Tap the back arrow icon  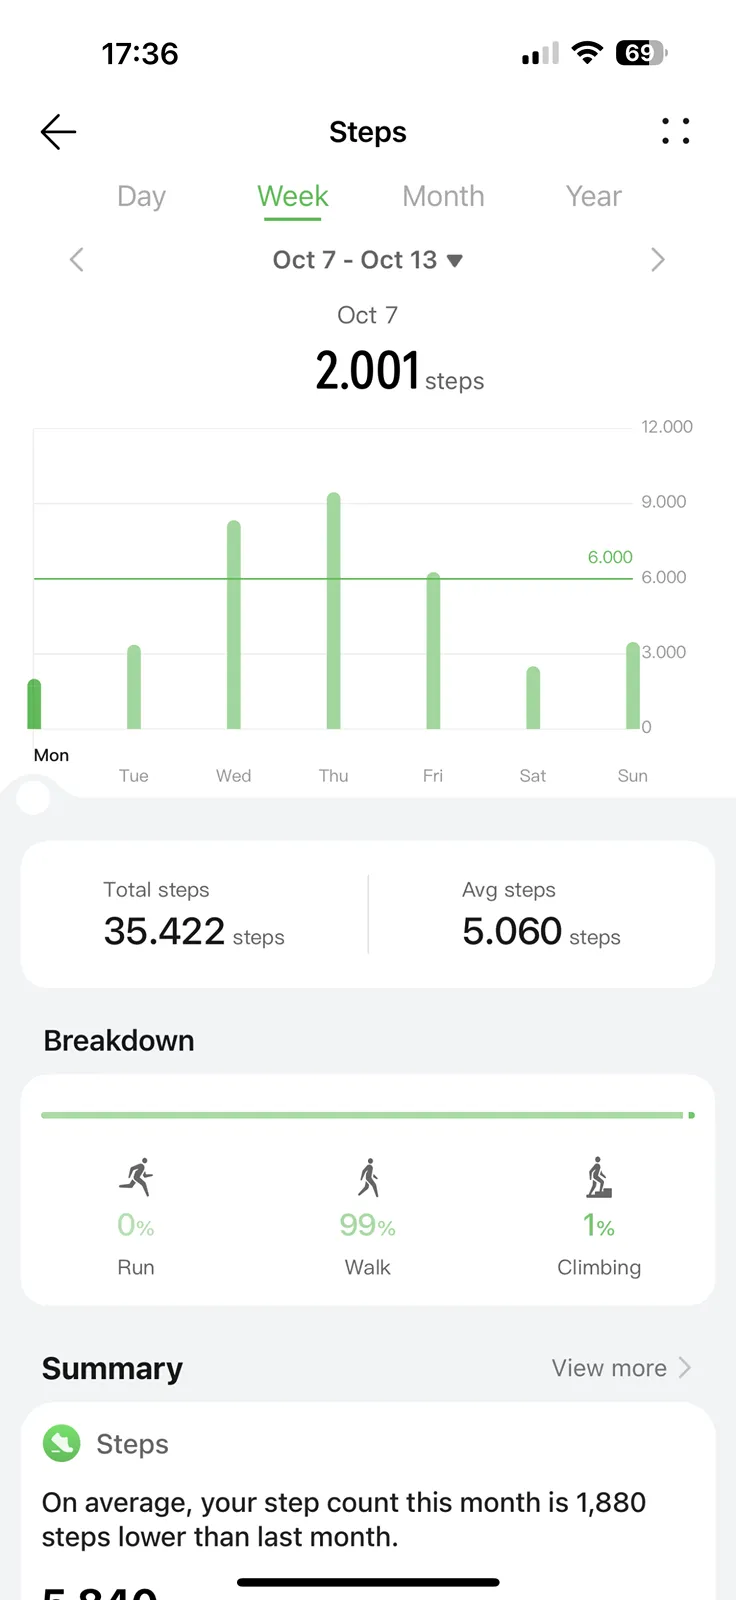click(x=58, y=132)
